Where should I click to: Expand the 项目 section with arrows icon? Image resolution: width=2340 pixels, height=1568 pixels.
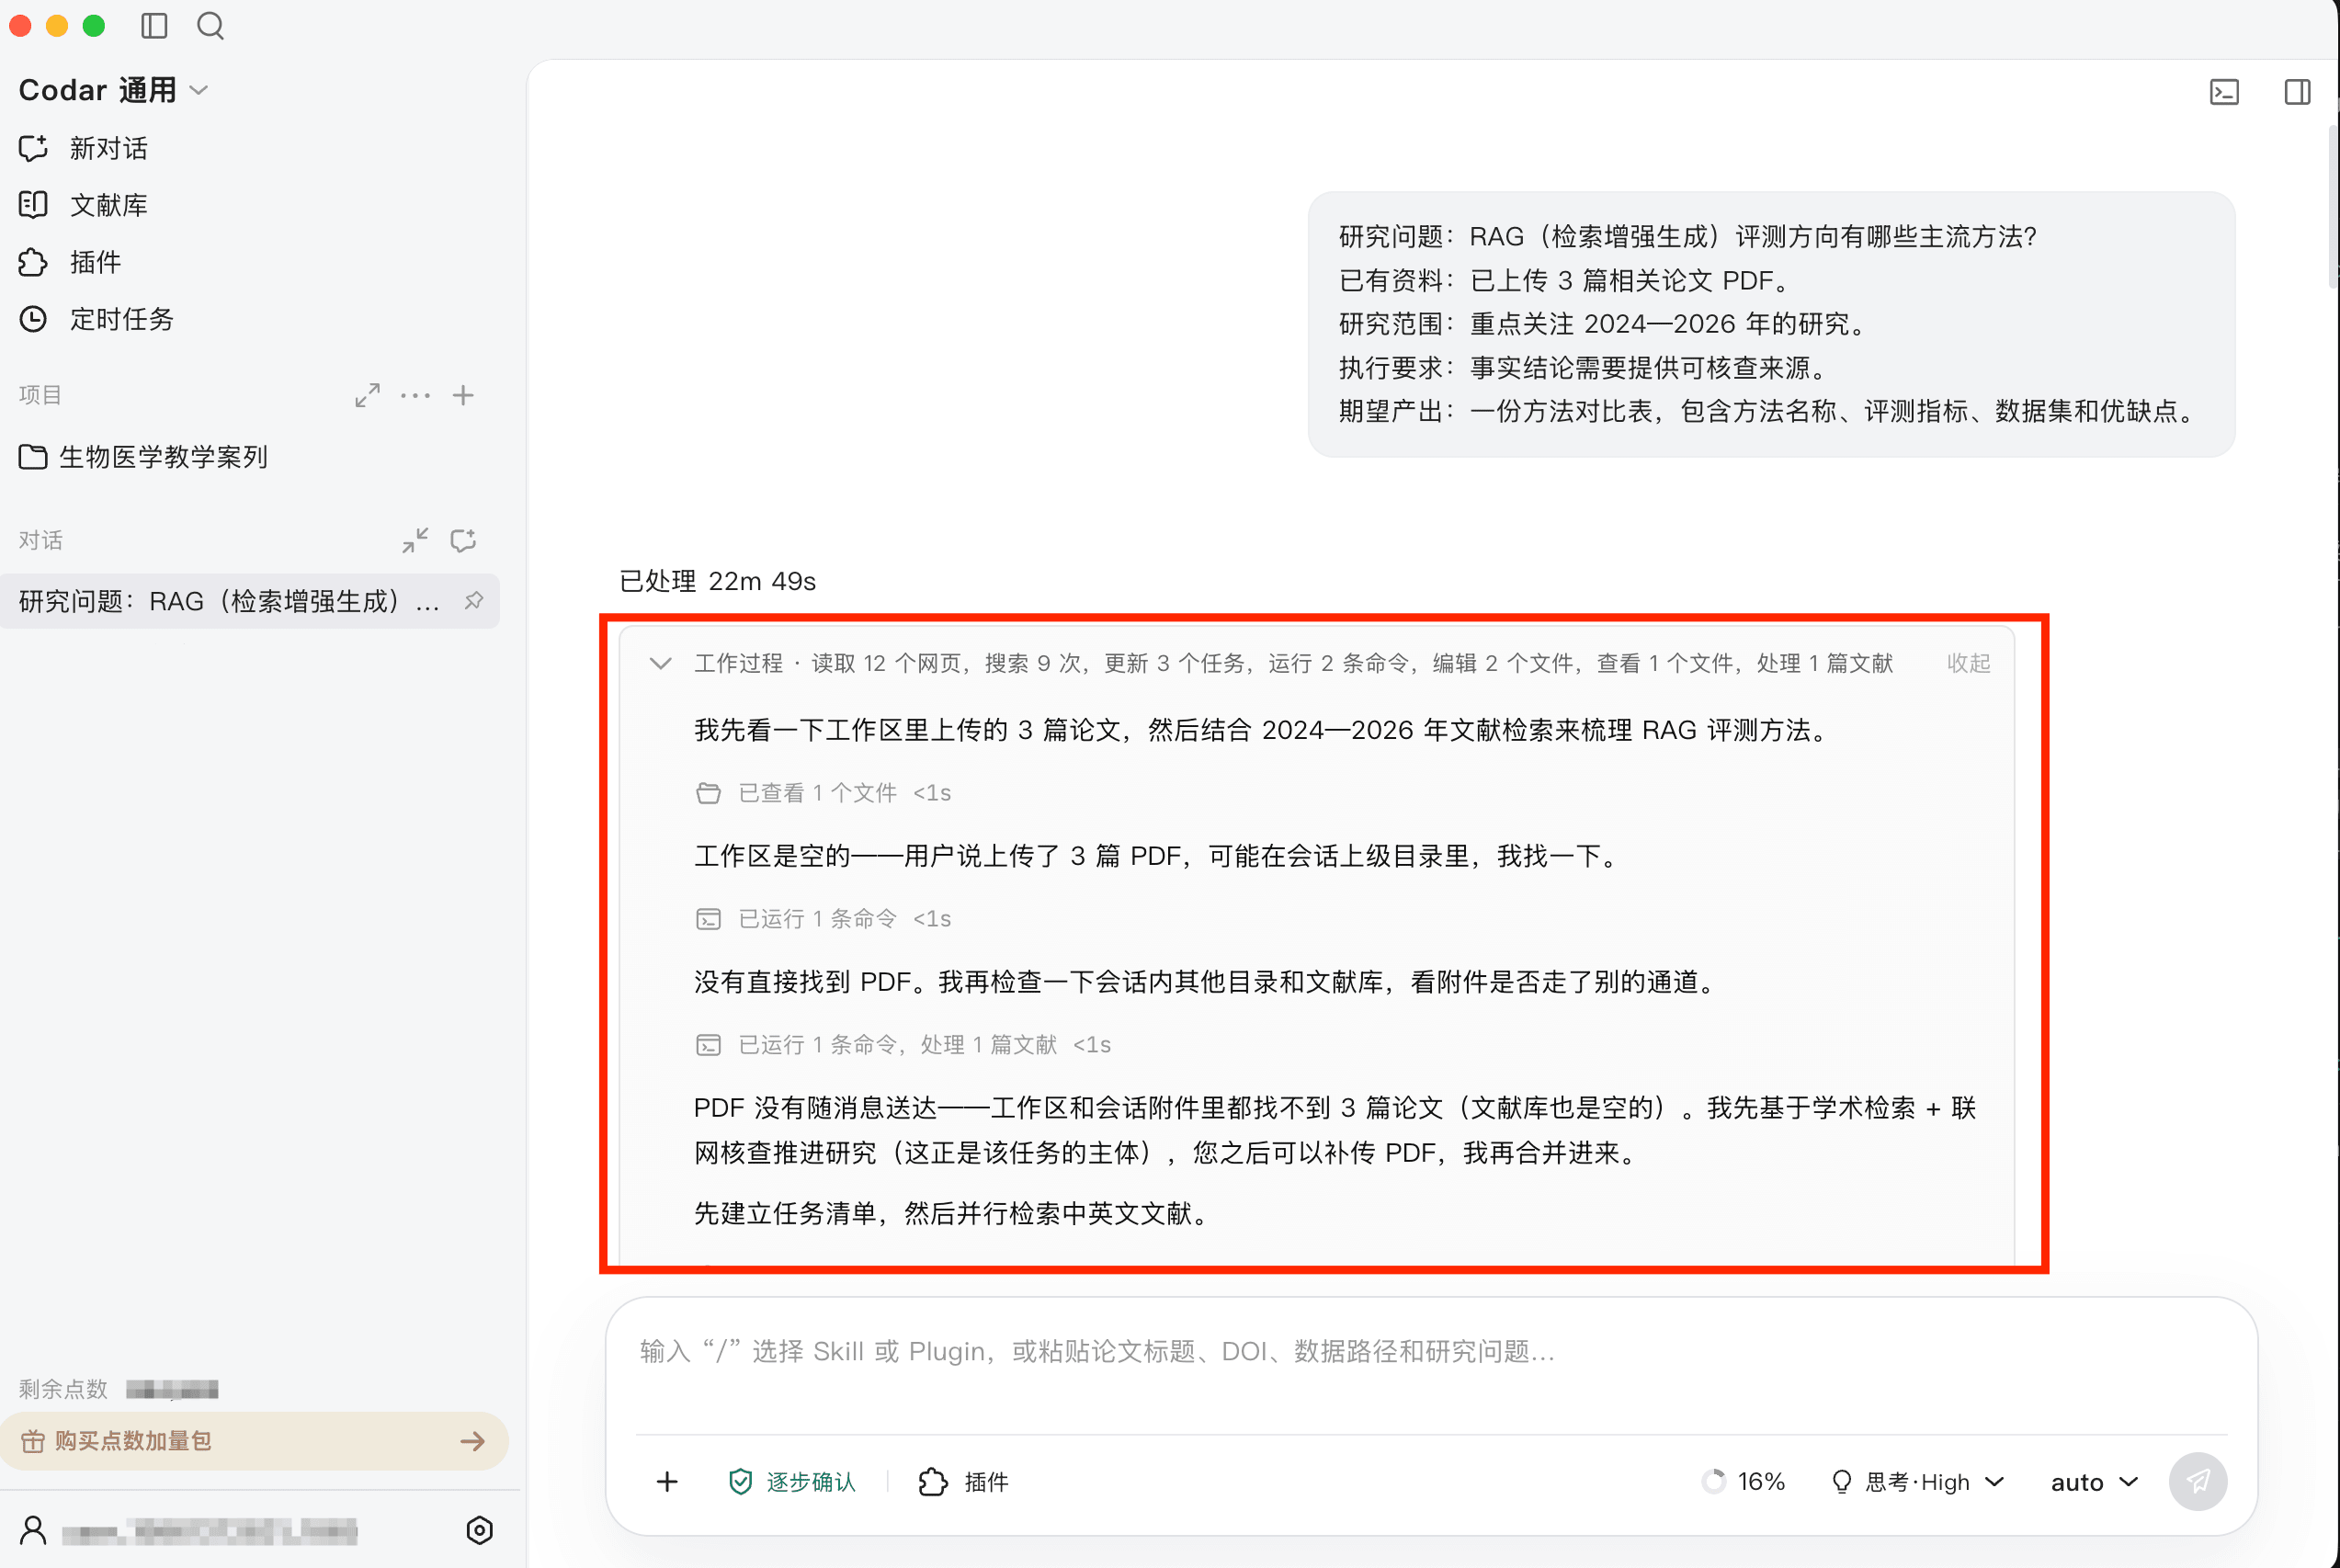pyautogui.click(x=367, y=395)
